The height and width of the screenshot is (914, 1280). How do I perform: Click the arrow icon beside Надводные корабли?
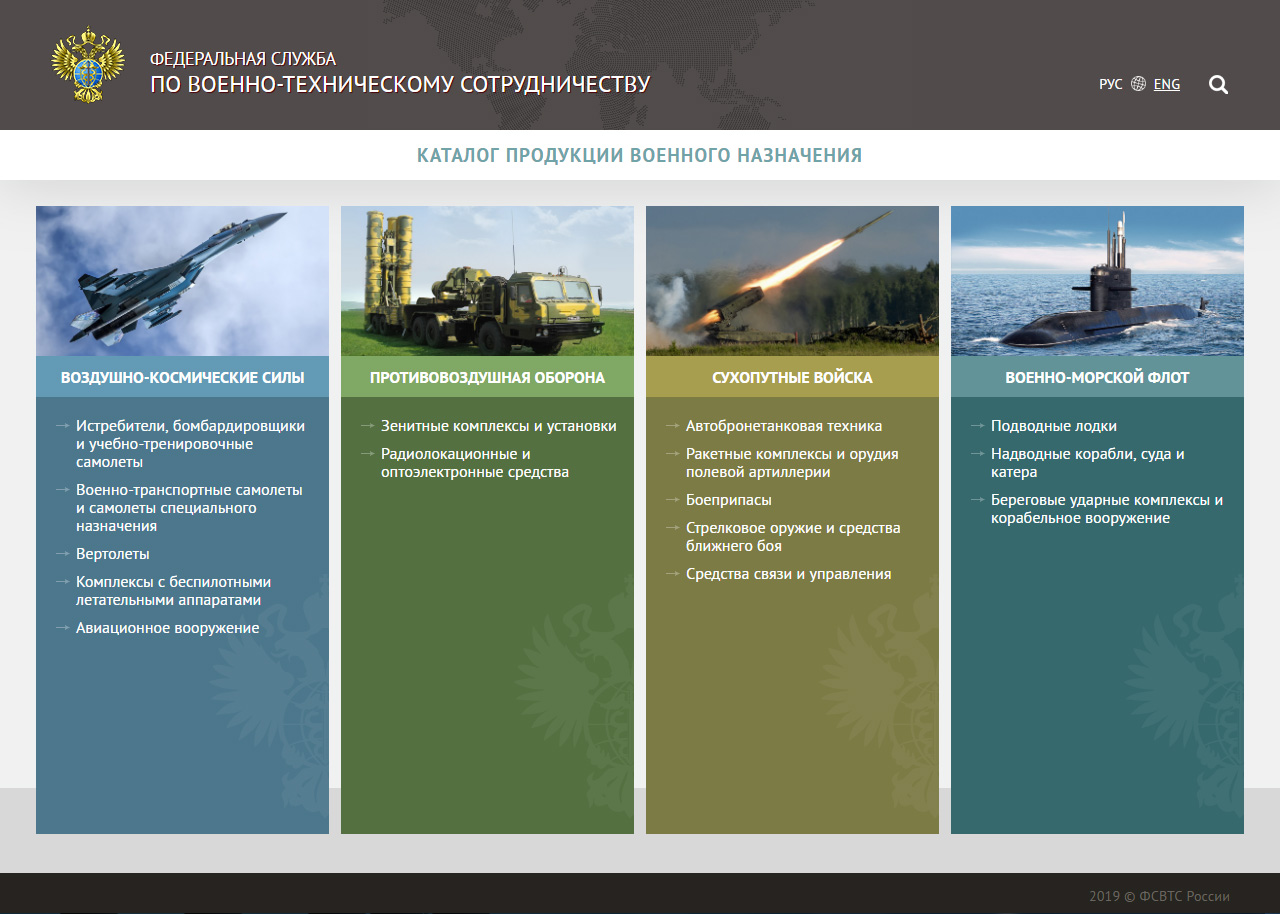[978, 454]
